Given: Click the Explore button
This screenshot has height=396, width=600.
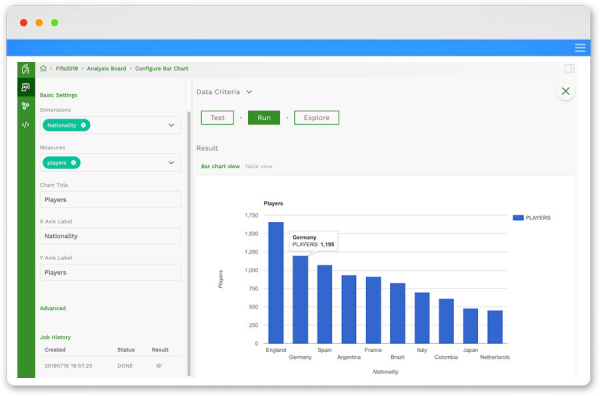Looking at the screenshot, I should click(316, 118).
